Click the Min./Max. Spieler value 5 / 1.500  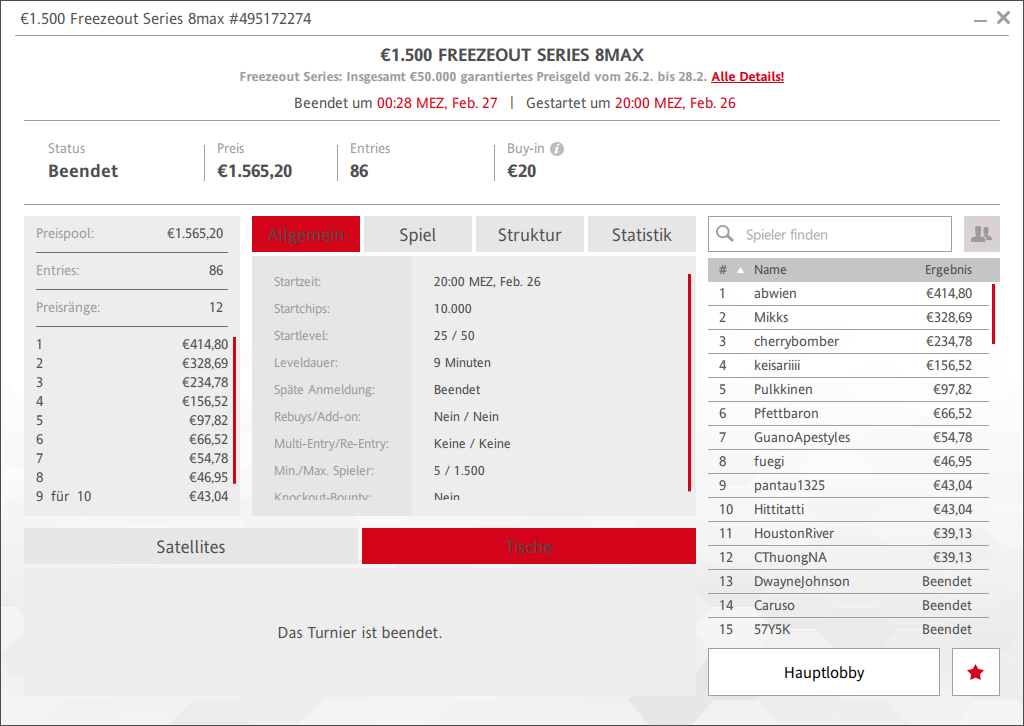pyautogui.click(x=459, y=471)
